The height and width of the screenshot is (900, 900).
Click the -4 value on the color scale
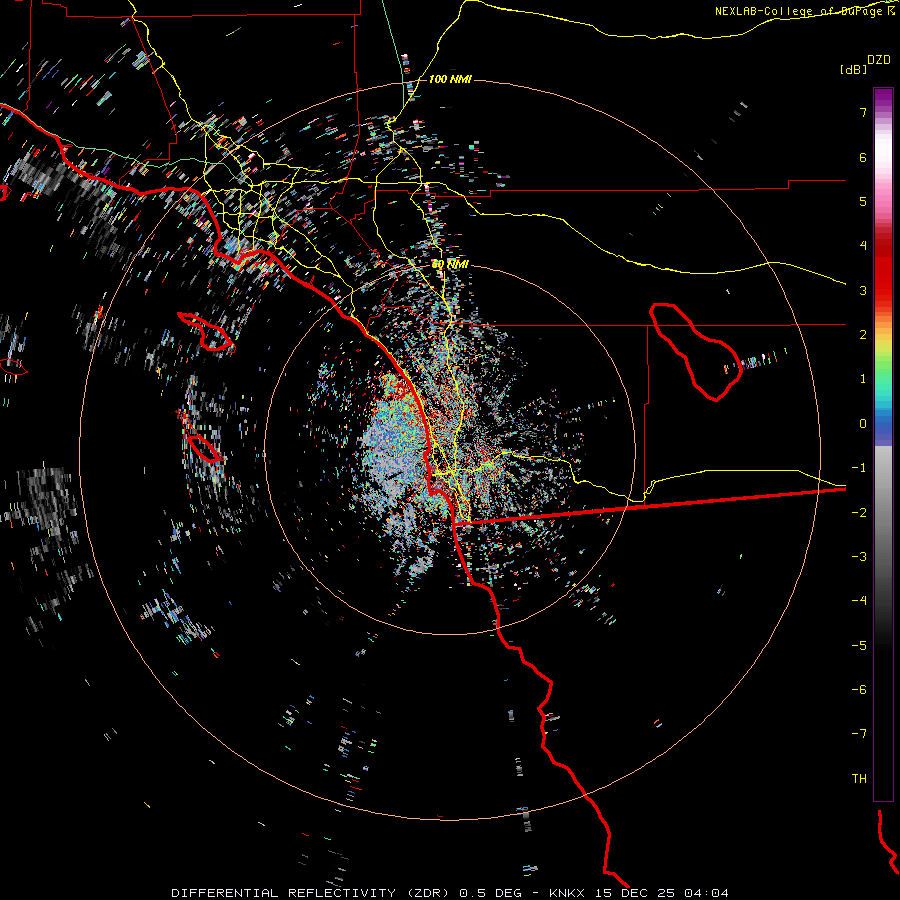859,600
